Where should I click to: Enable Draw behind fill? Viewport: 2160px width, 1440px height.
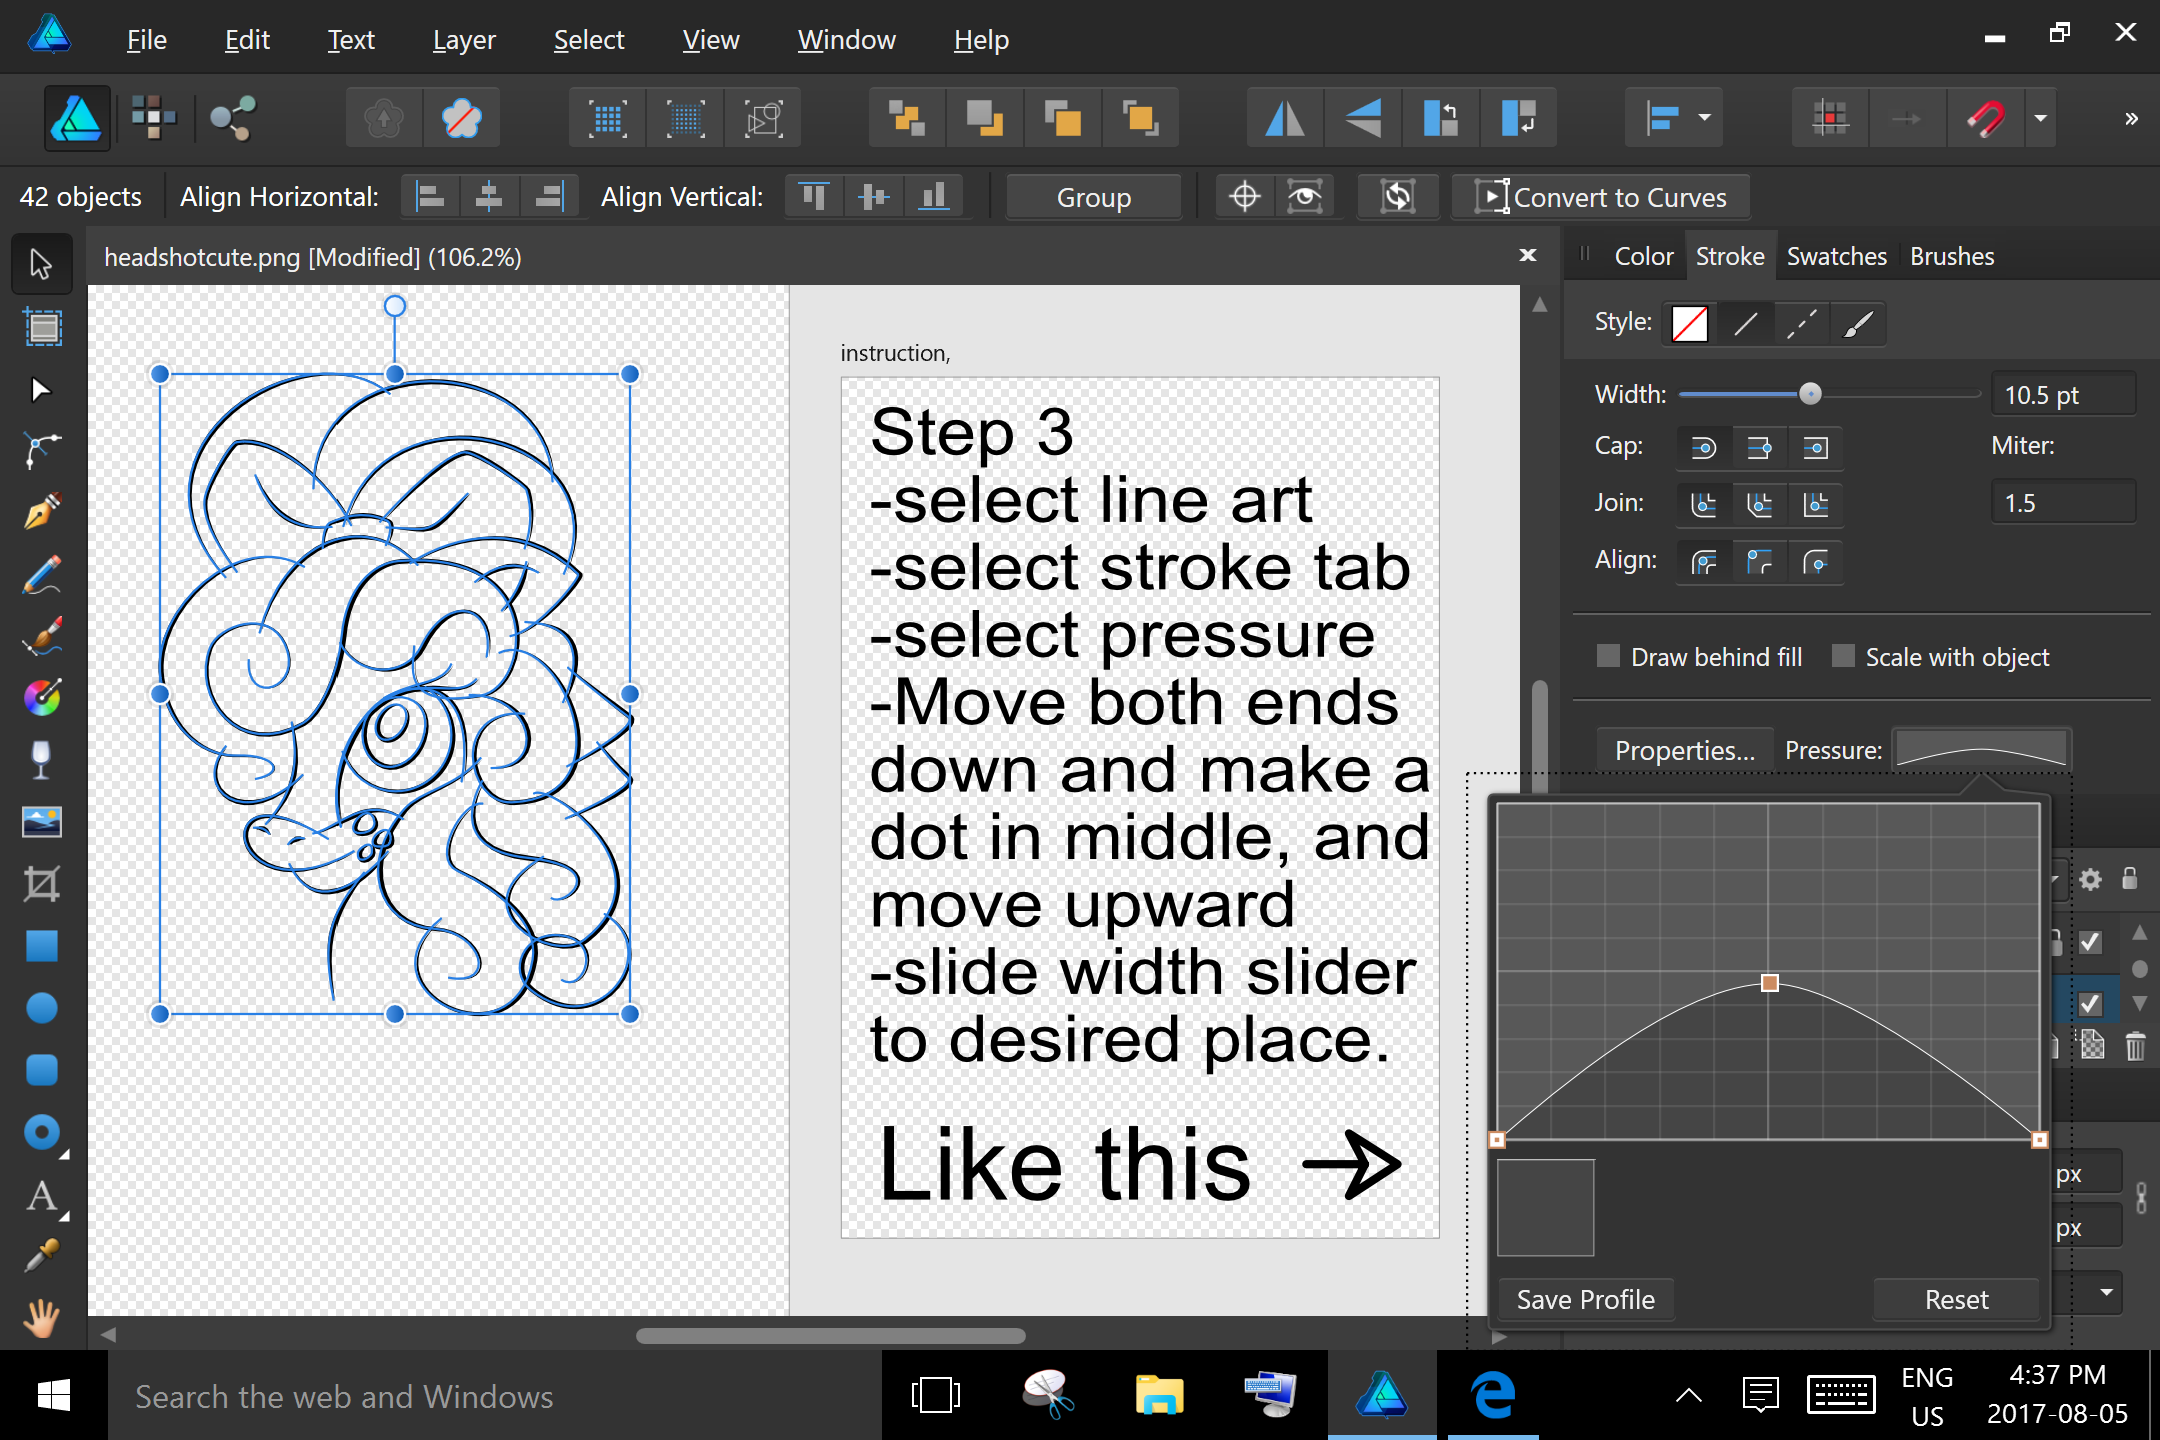click(x=1608, y=656)
